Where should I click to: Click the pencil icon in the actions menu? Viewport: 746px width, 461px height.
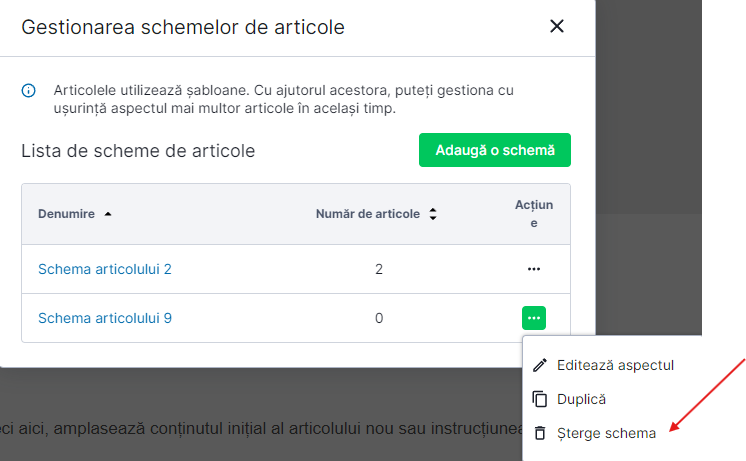point(540,365)
